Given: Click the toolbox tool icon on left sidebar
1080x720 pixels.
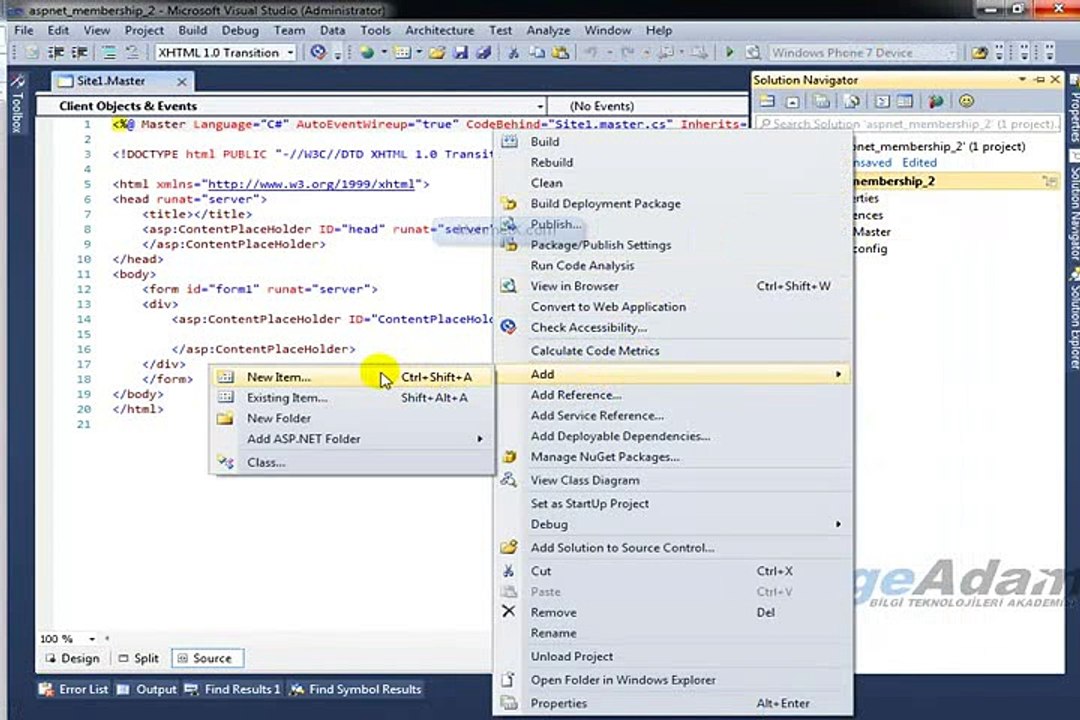Looking at the screenshot, I should pyautogui.click(x=17, y=81).
